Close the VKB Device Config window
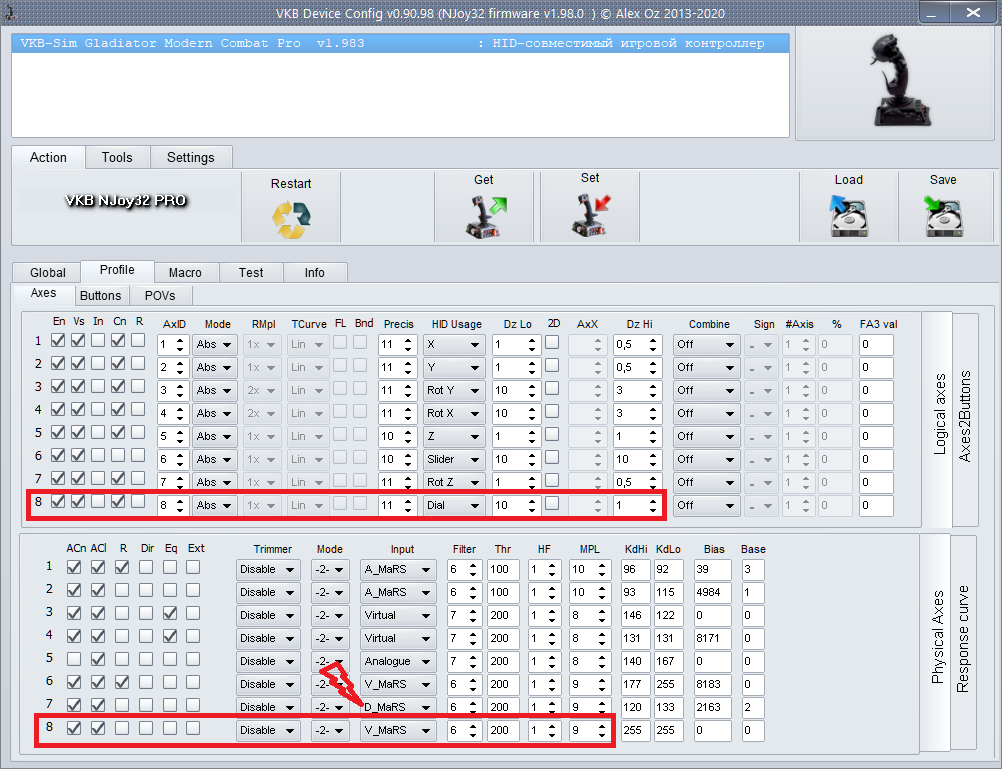 [x=973, y=12]
